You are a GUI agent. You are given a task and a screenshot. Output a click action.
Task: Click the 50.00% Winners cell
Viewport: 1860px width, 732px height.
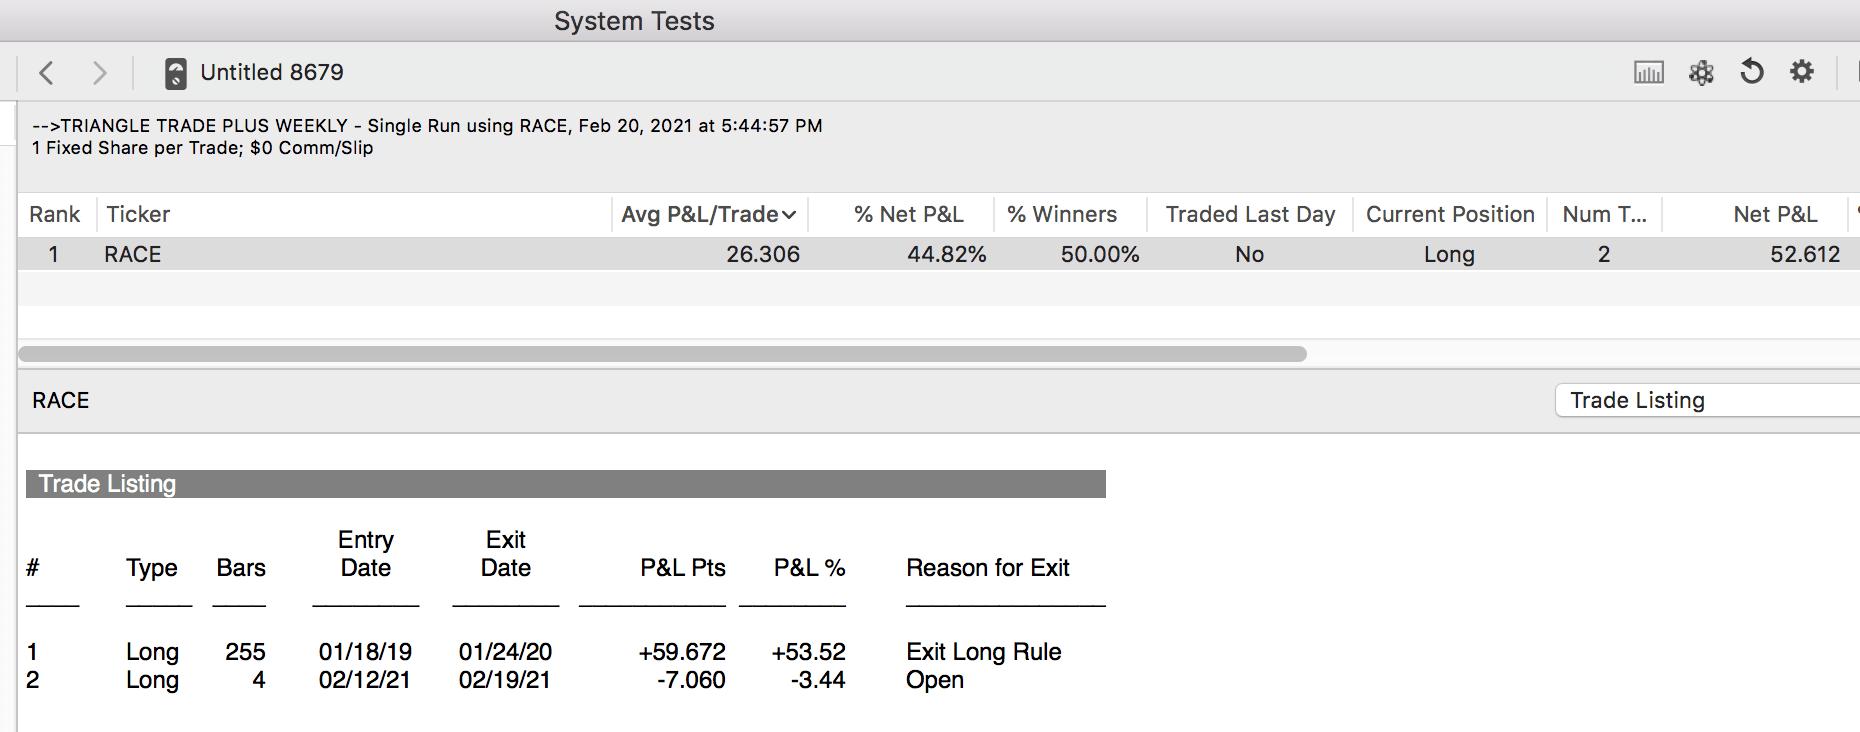1100,254
